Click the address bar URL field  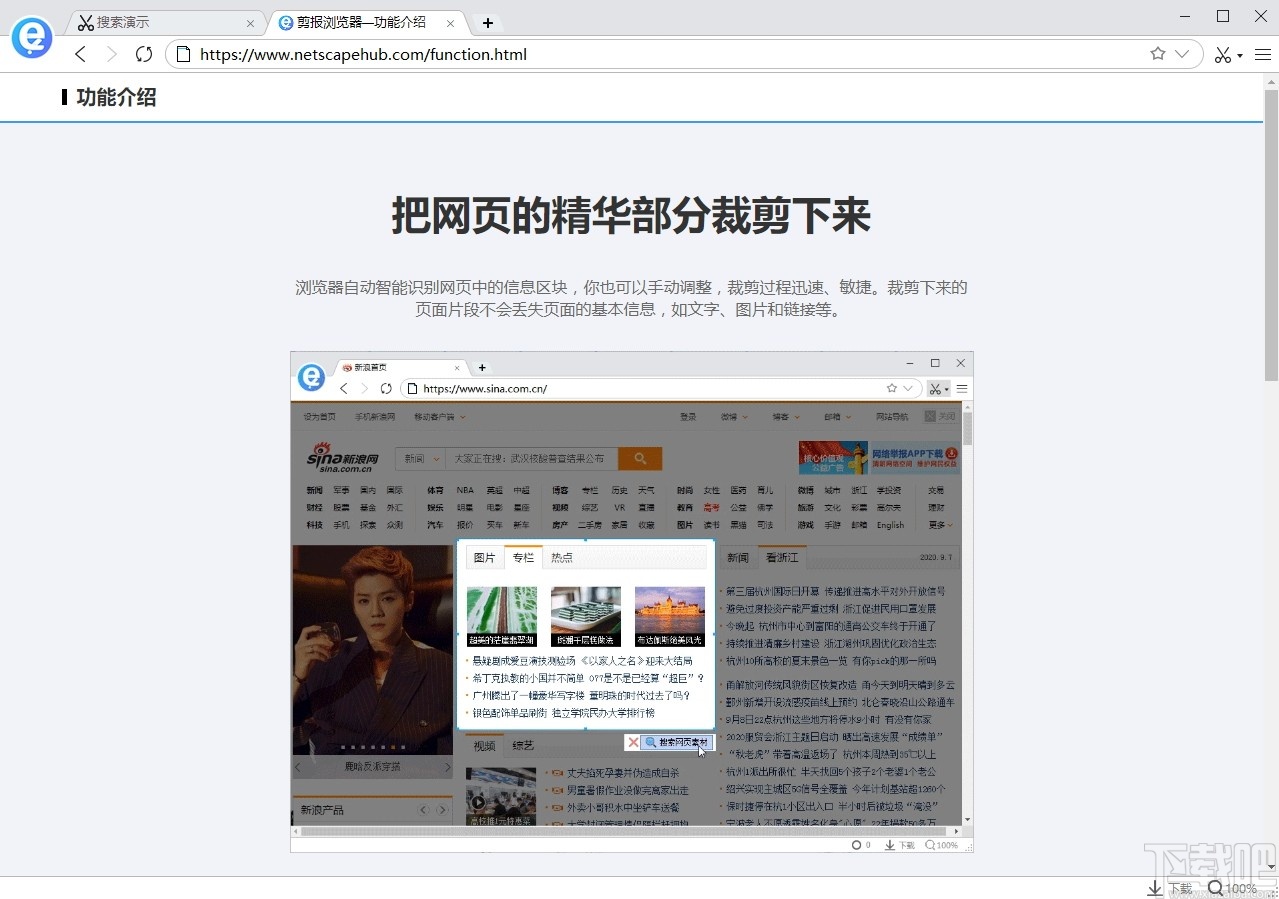point(400,55)
